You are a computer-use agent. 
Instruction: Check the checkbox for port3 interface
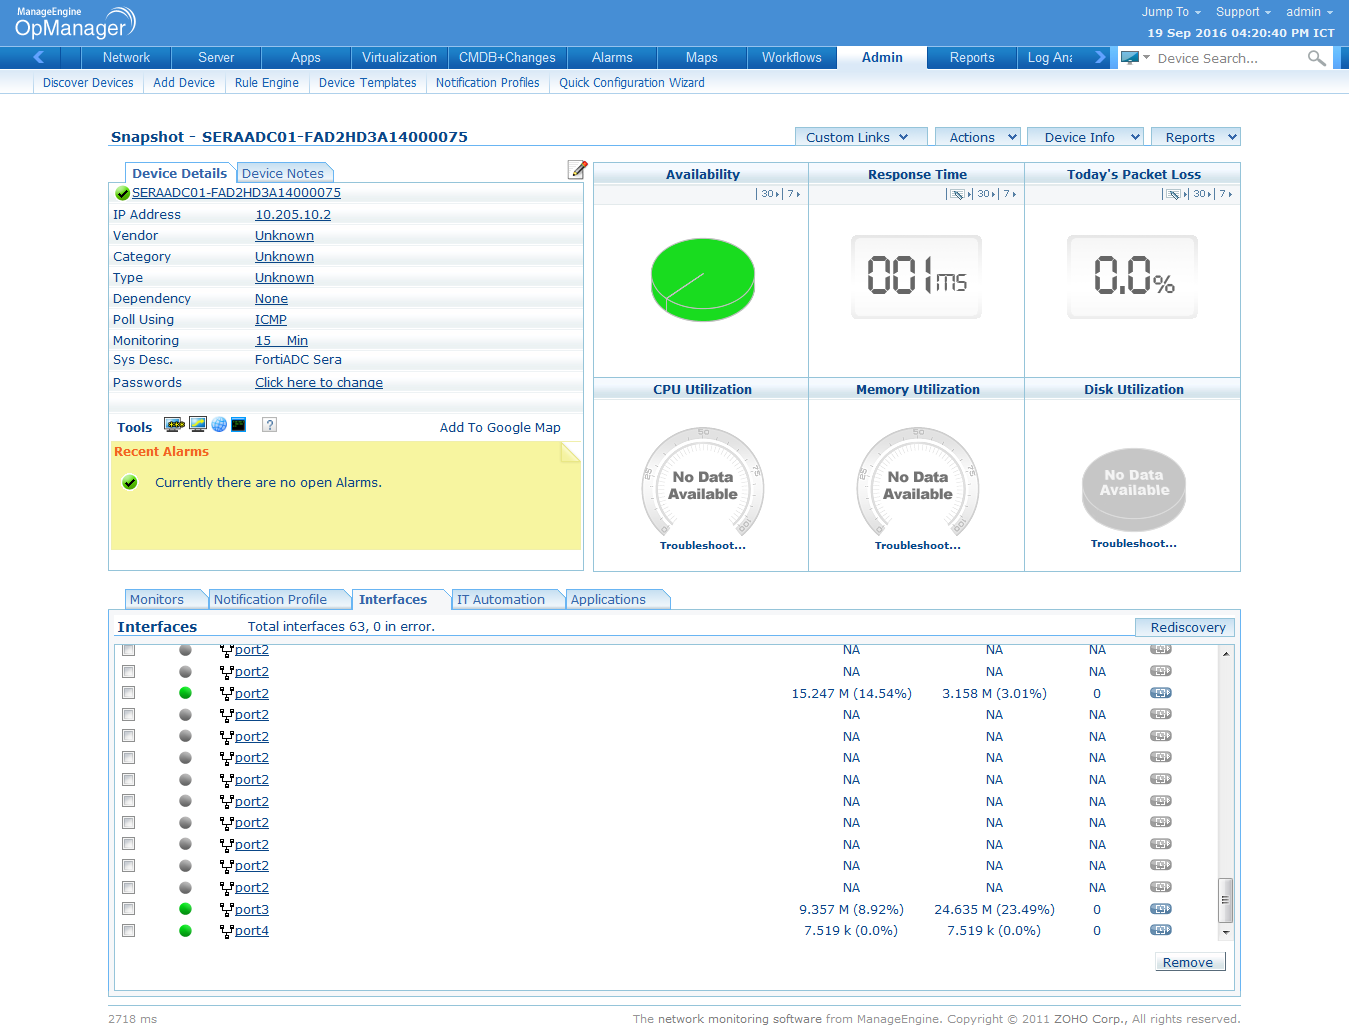128,909
